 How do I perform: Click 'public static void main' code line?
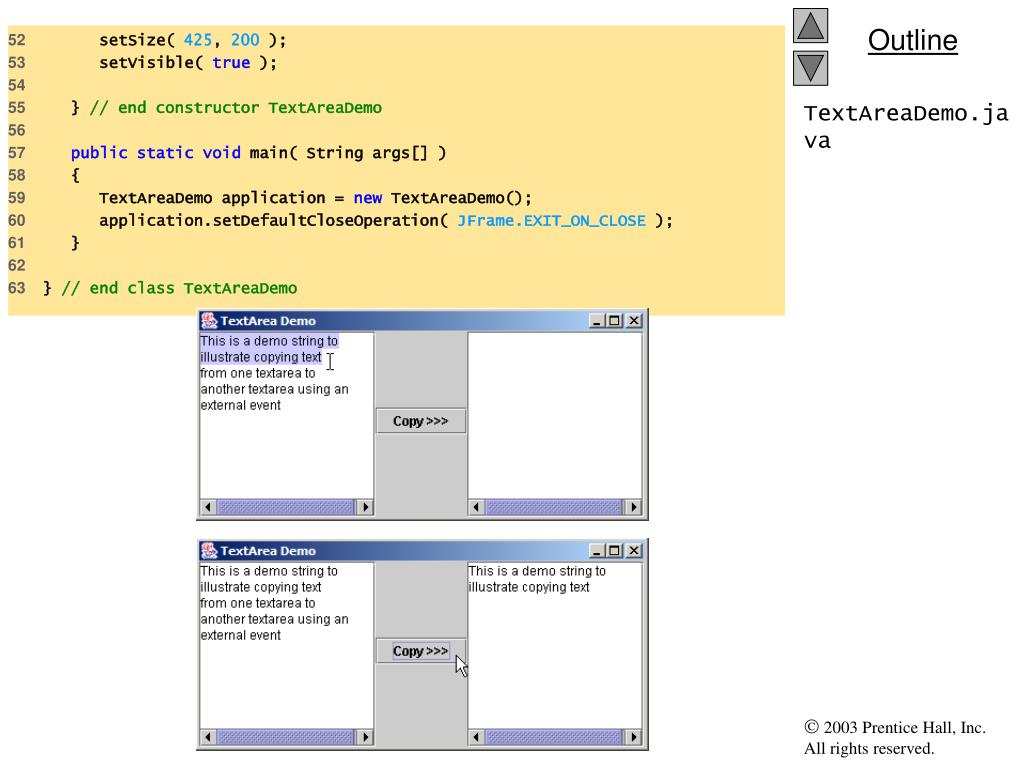tap(259, 153)
